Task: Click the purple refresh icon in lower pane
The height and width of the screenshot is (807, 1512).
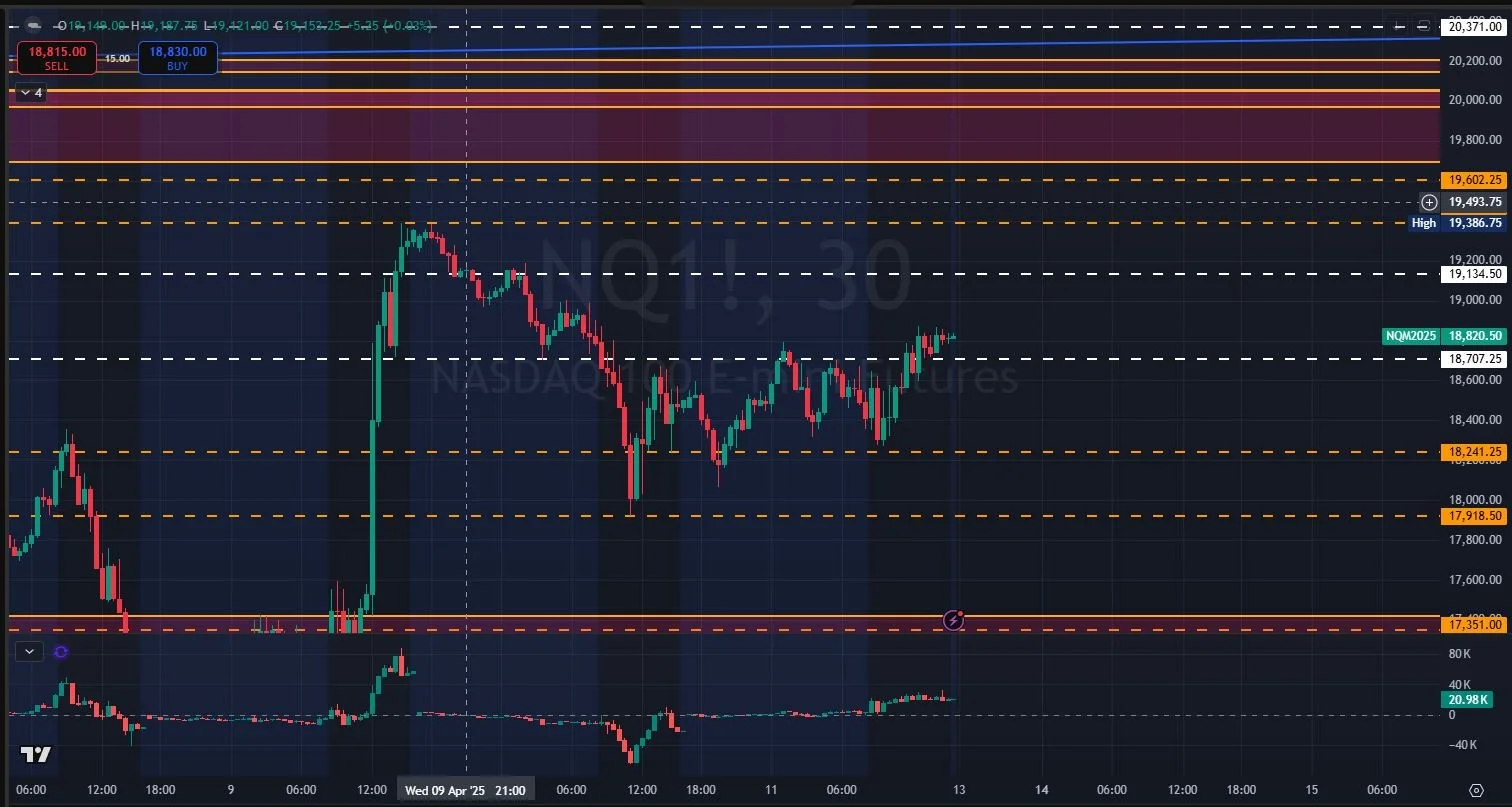Action: coord(60,652)
